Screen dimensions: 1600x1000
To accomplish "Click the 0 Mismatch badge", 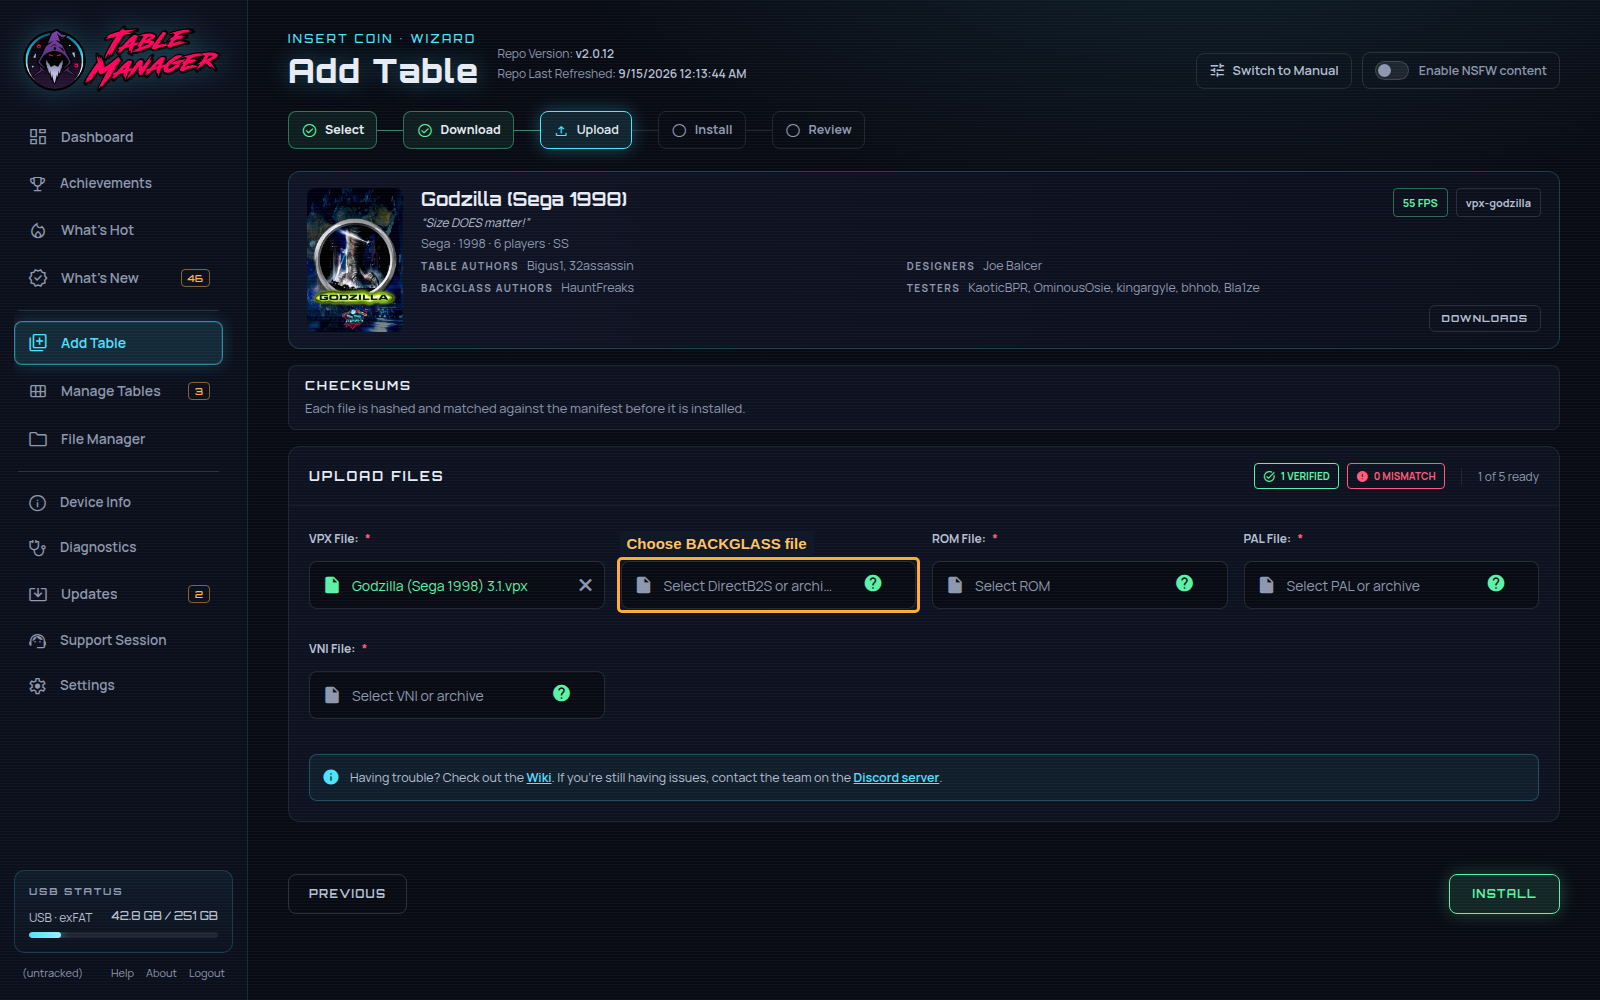I will (x=1396, y=476).
